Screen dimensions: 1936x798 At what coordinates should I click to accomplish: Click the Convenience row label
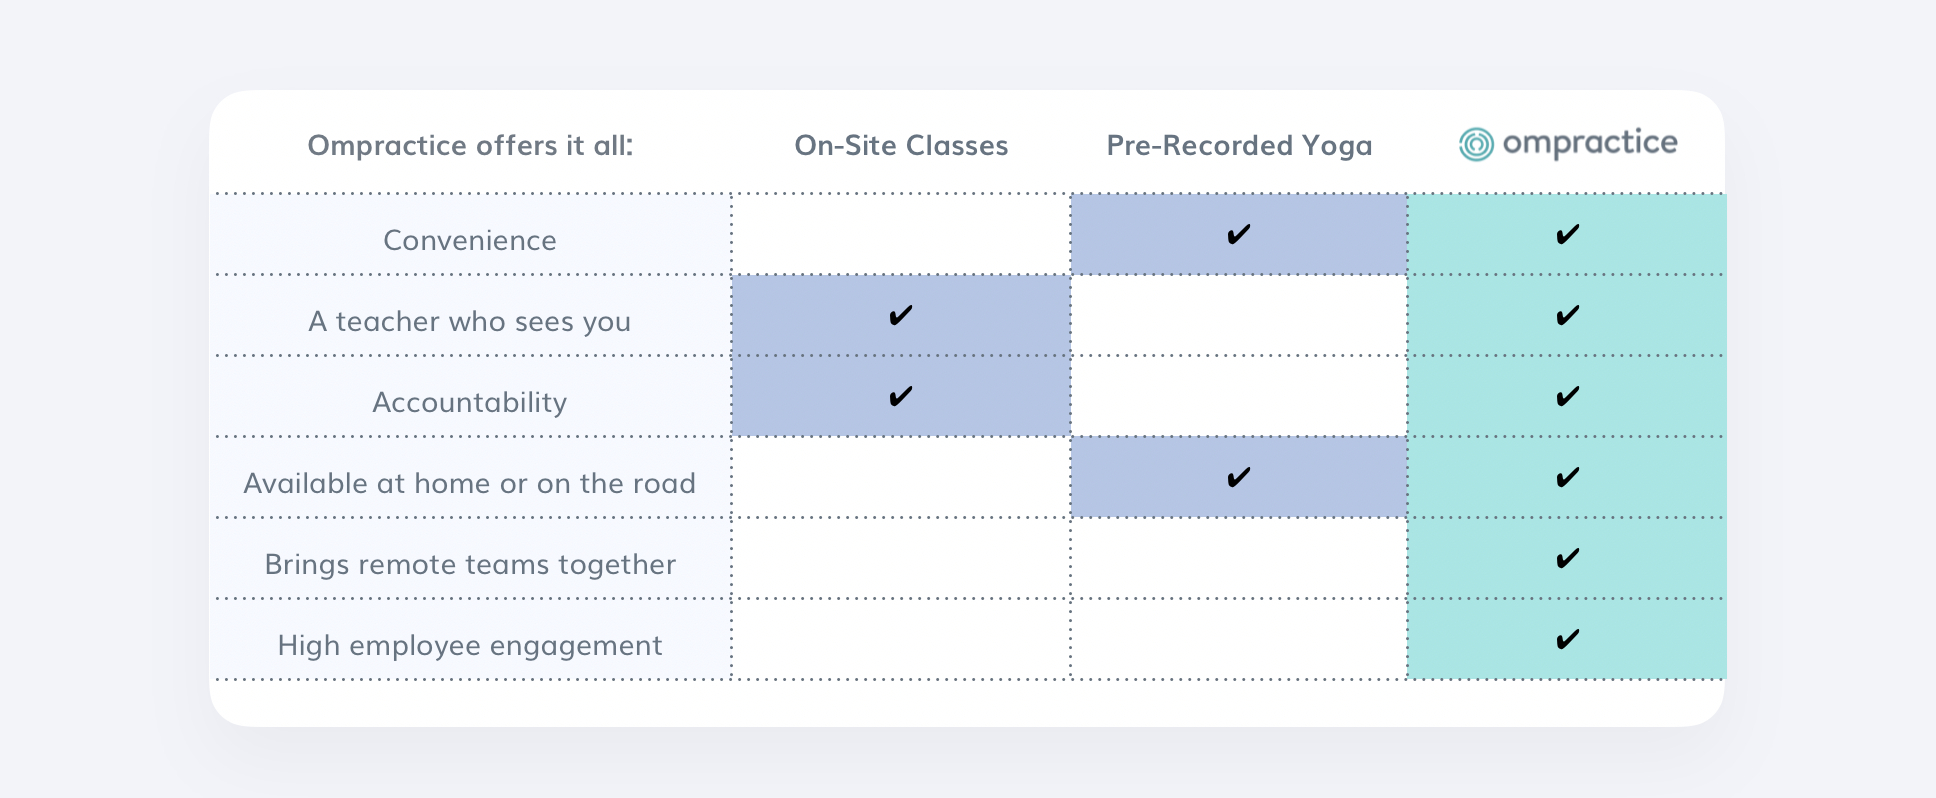(x=470, y=241)
